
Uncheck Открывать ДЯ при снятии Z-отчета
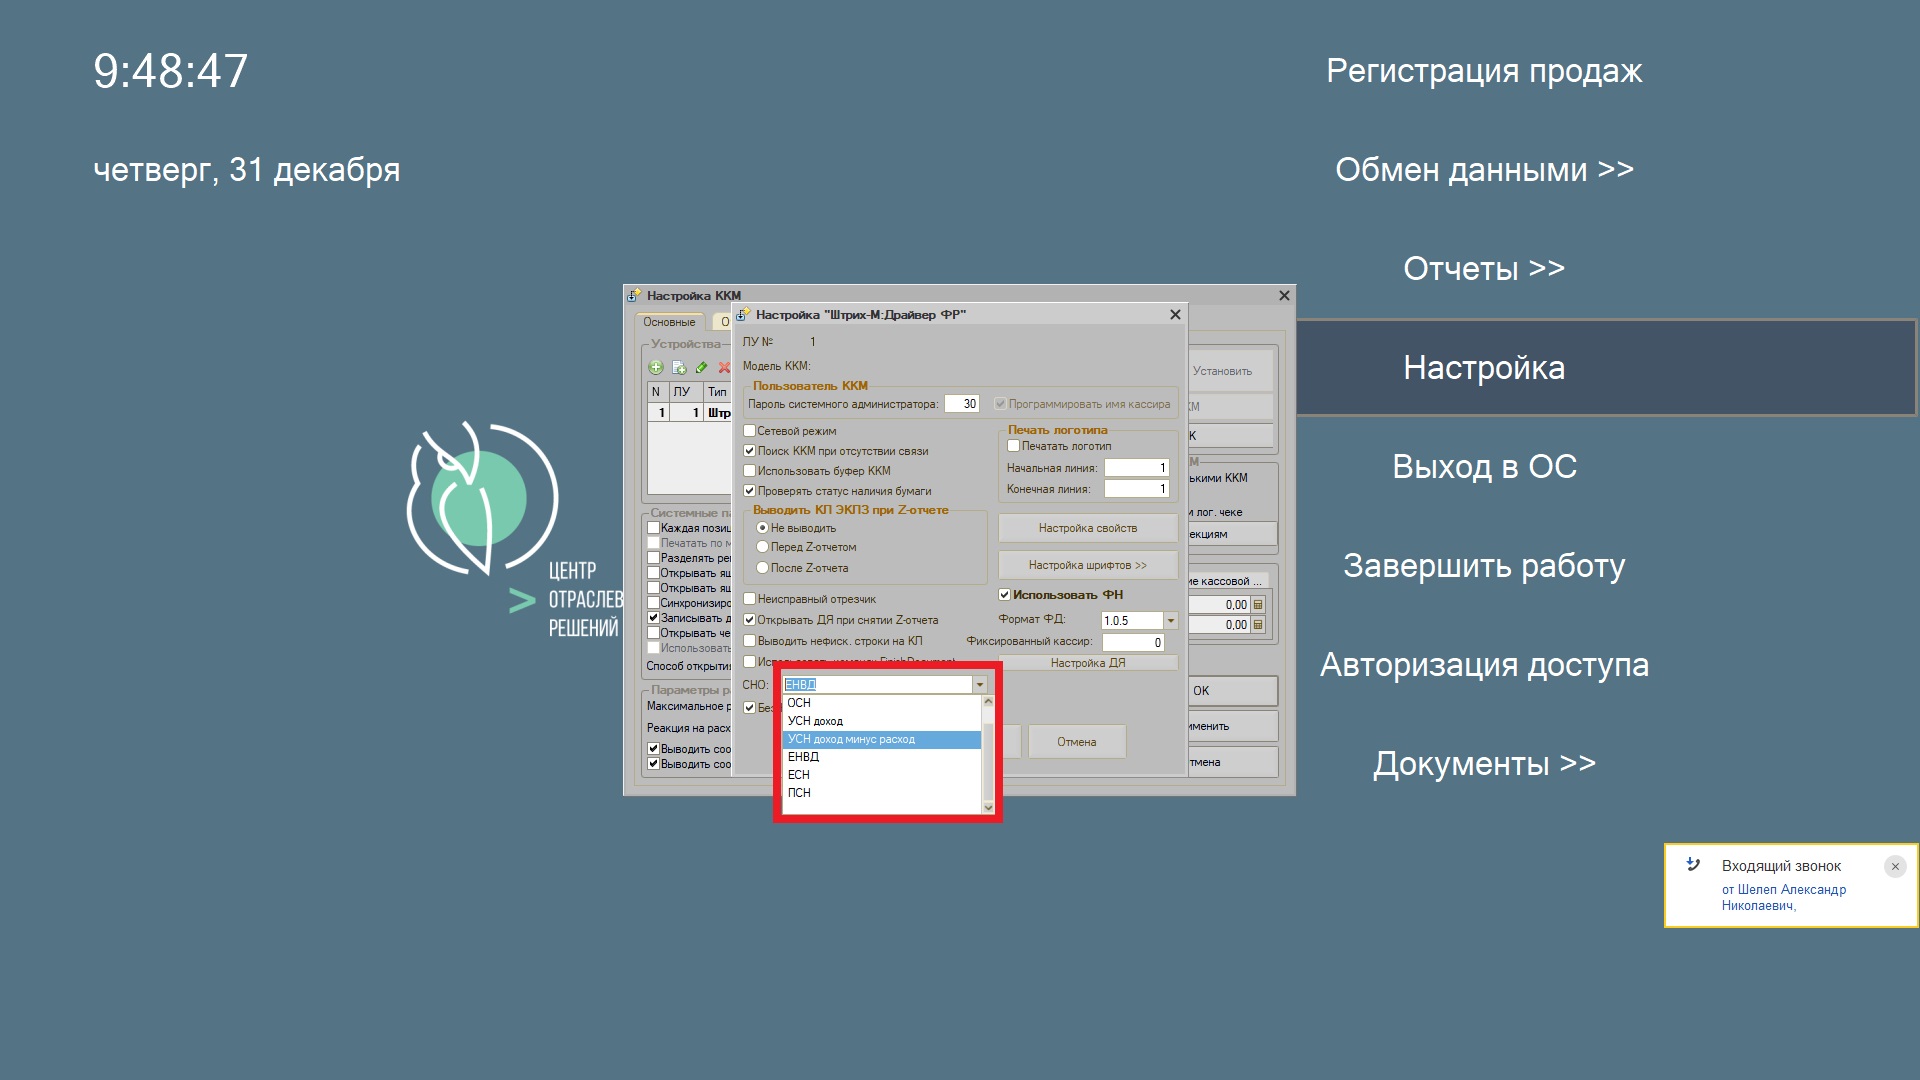749,620
